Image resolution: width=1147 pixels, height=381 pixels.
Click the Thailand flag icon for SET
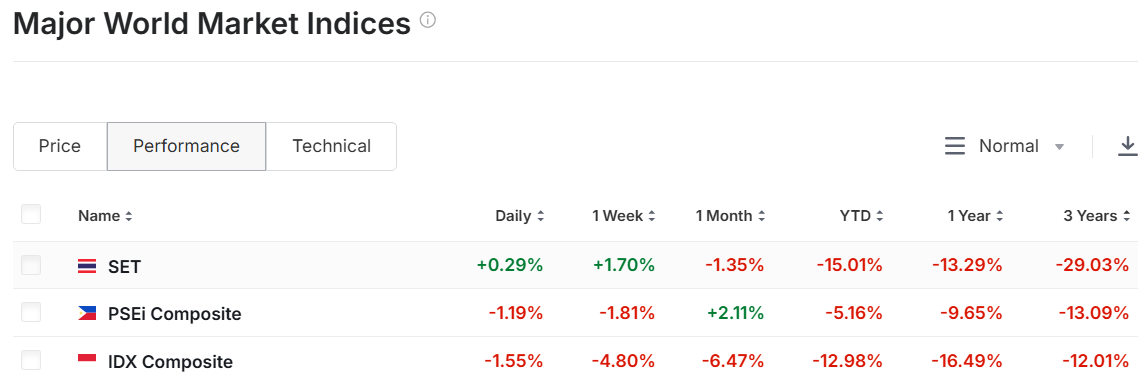pyautogui.click(x=87, y=266)
